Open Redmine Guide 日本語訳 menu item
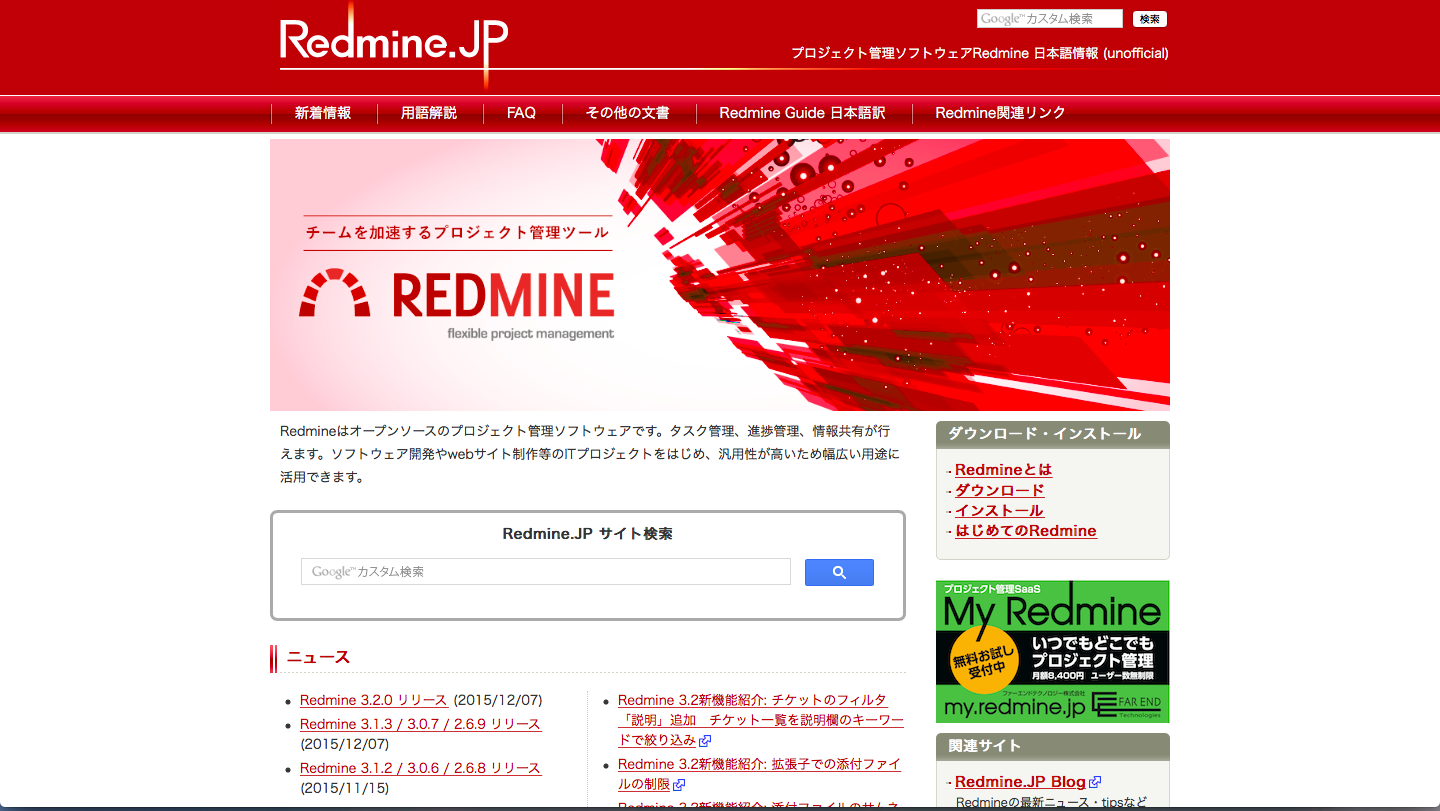This screenshot has height=811, width=1440. 802,113
